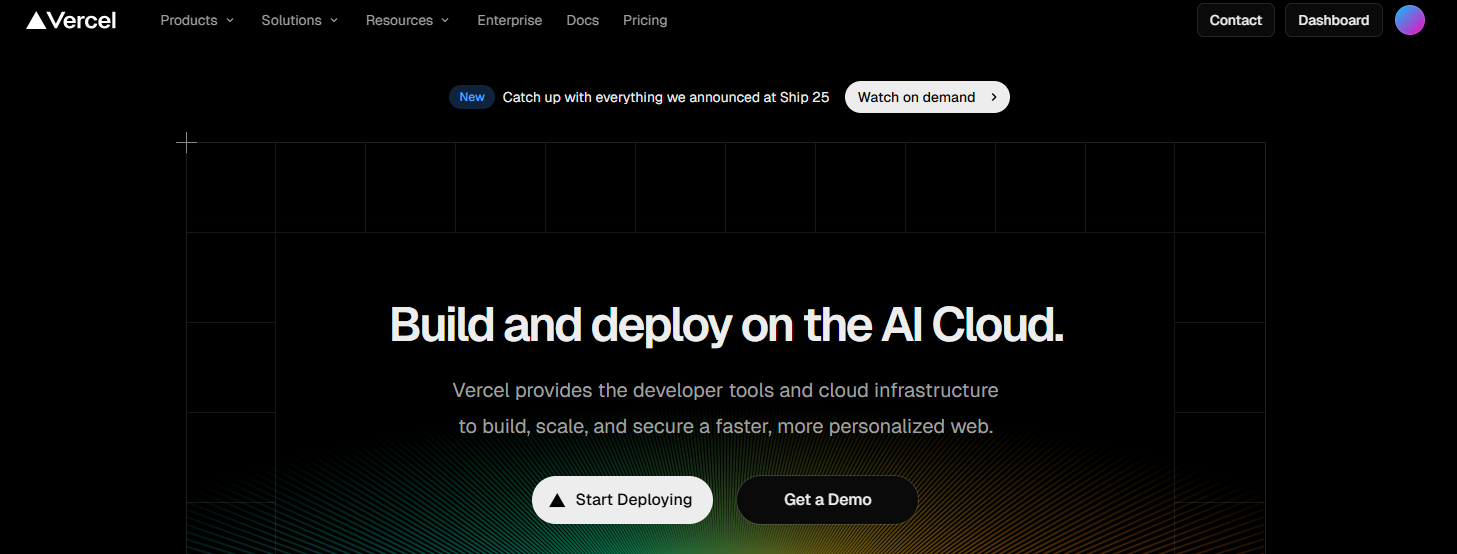This screenshot has width=1457, height=554.
Task: Open the user avatar menu
Action: click(x=1410, y=20)
